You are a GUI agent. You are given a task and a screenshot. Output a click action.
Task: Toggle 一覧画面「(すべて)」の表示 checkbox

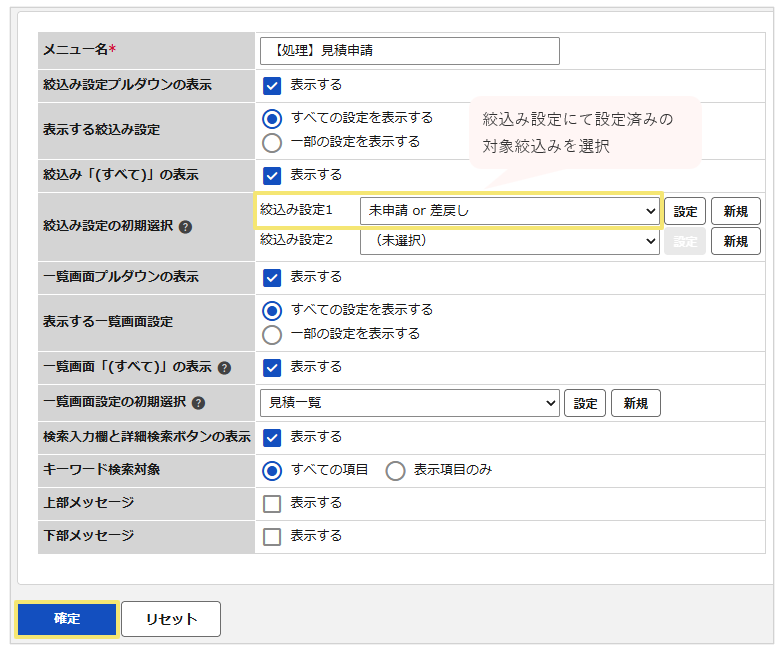pyautogui.click(x=272, y=368)
